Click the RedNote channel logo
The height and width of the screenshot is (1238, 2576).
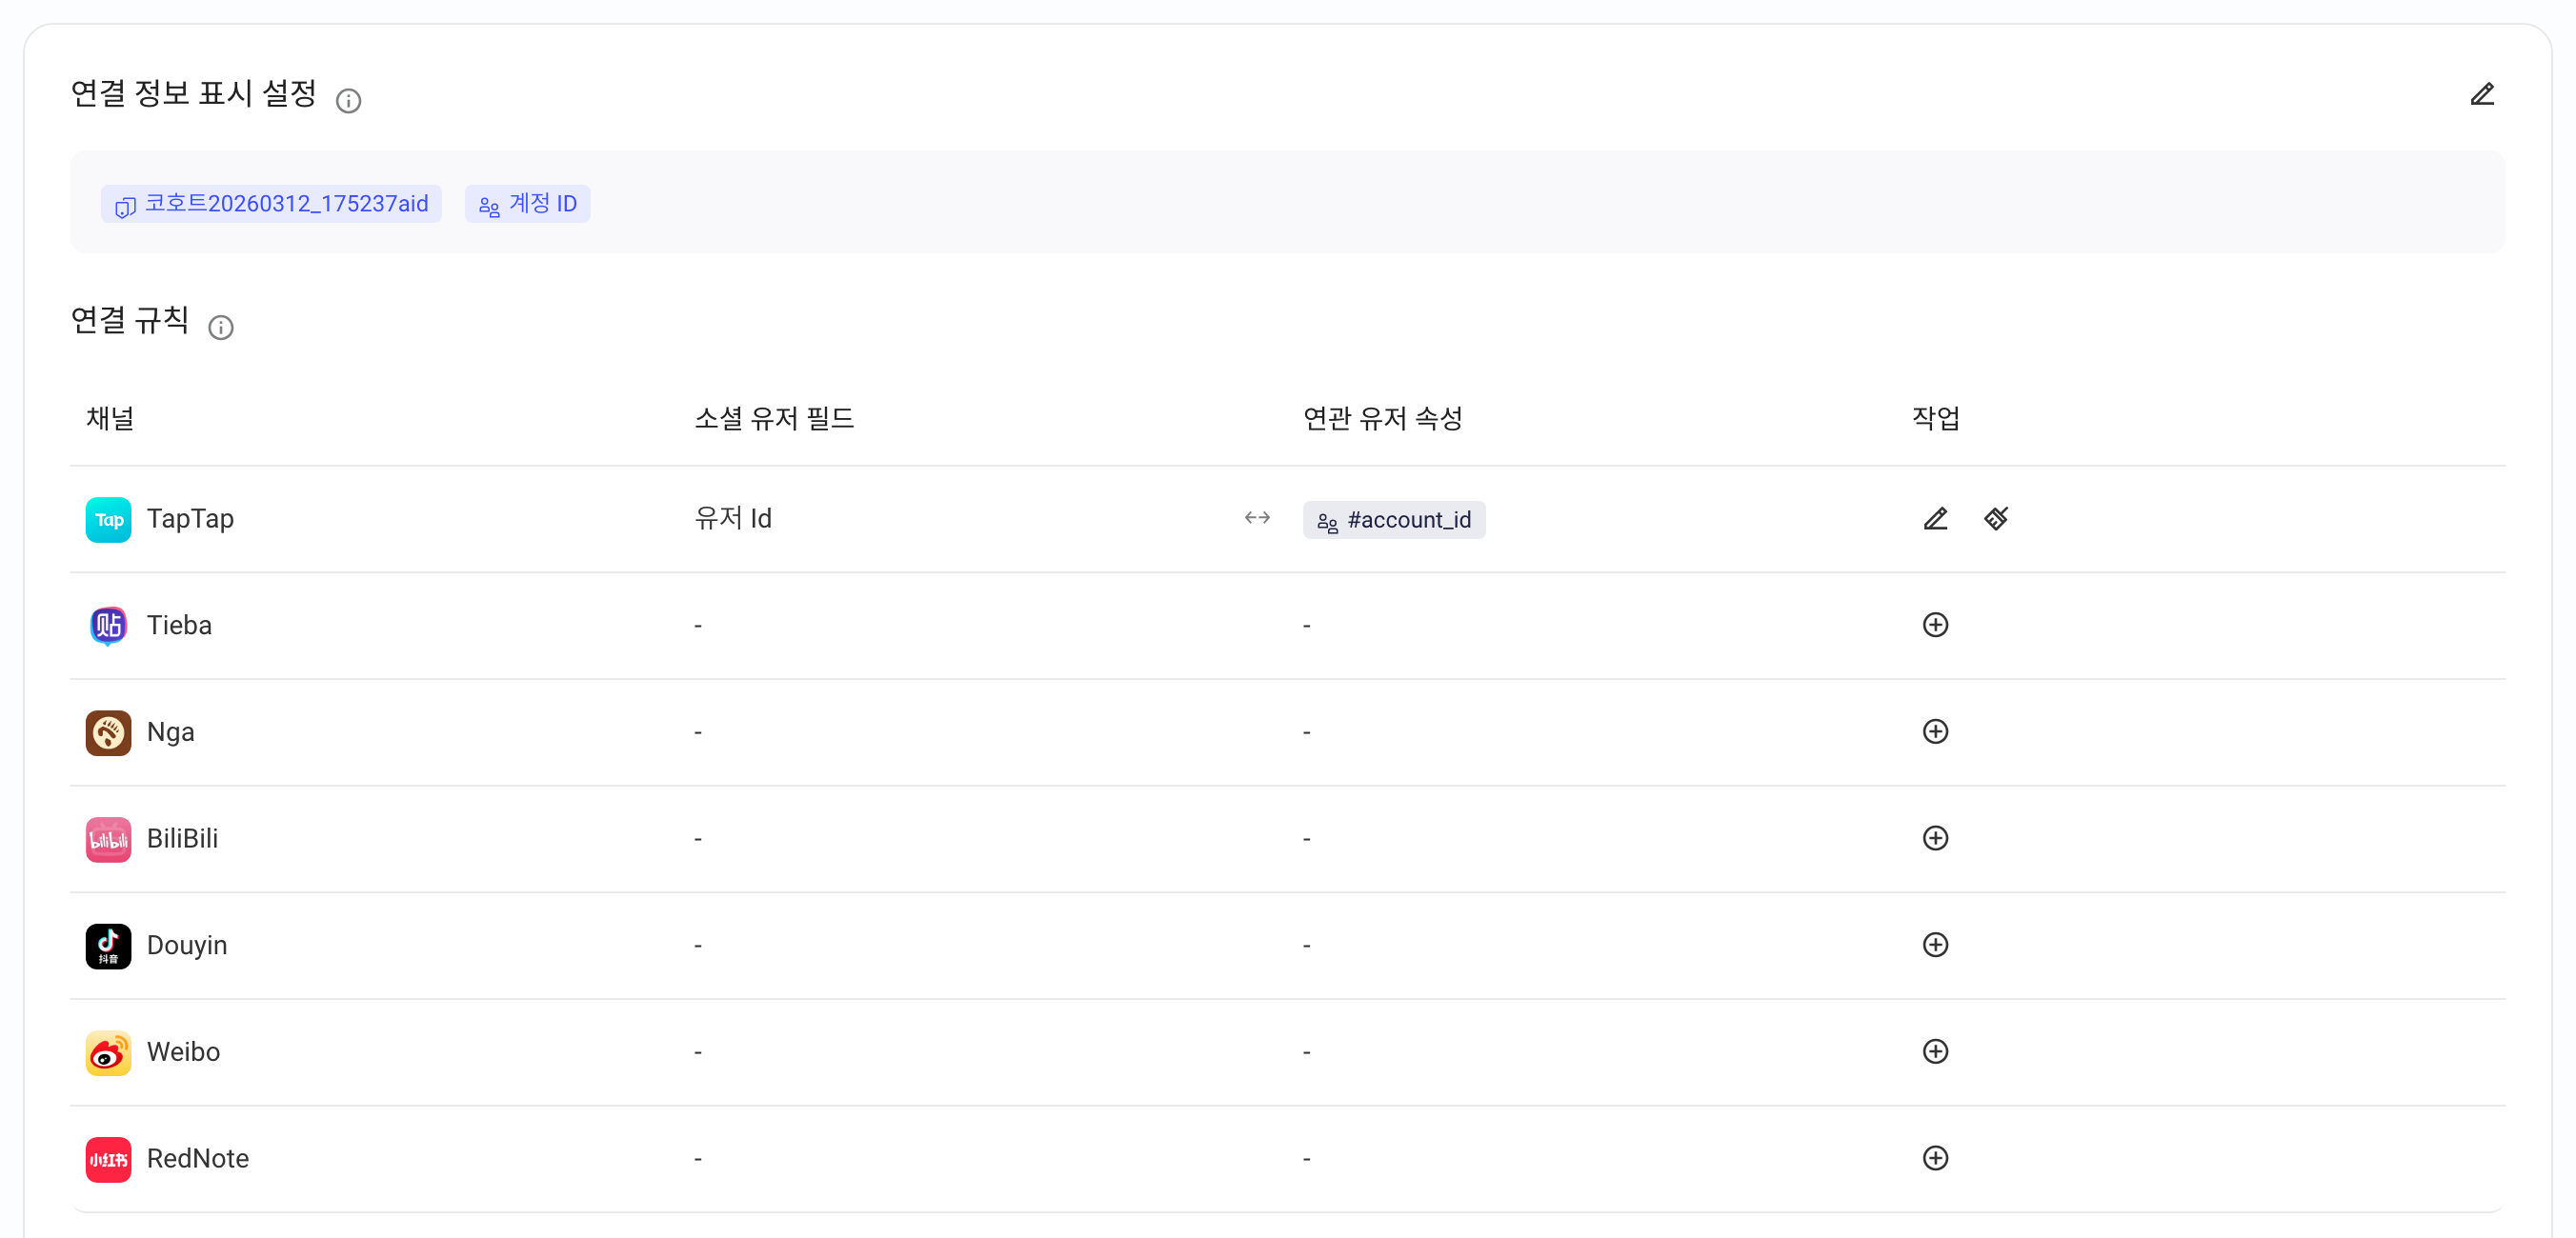[108, 1160]
